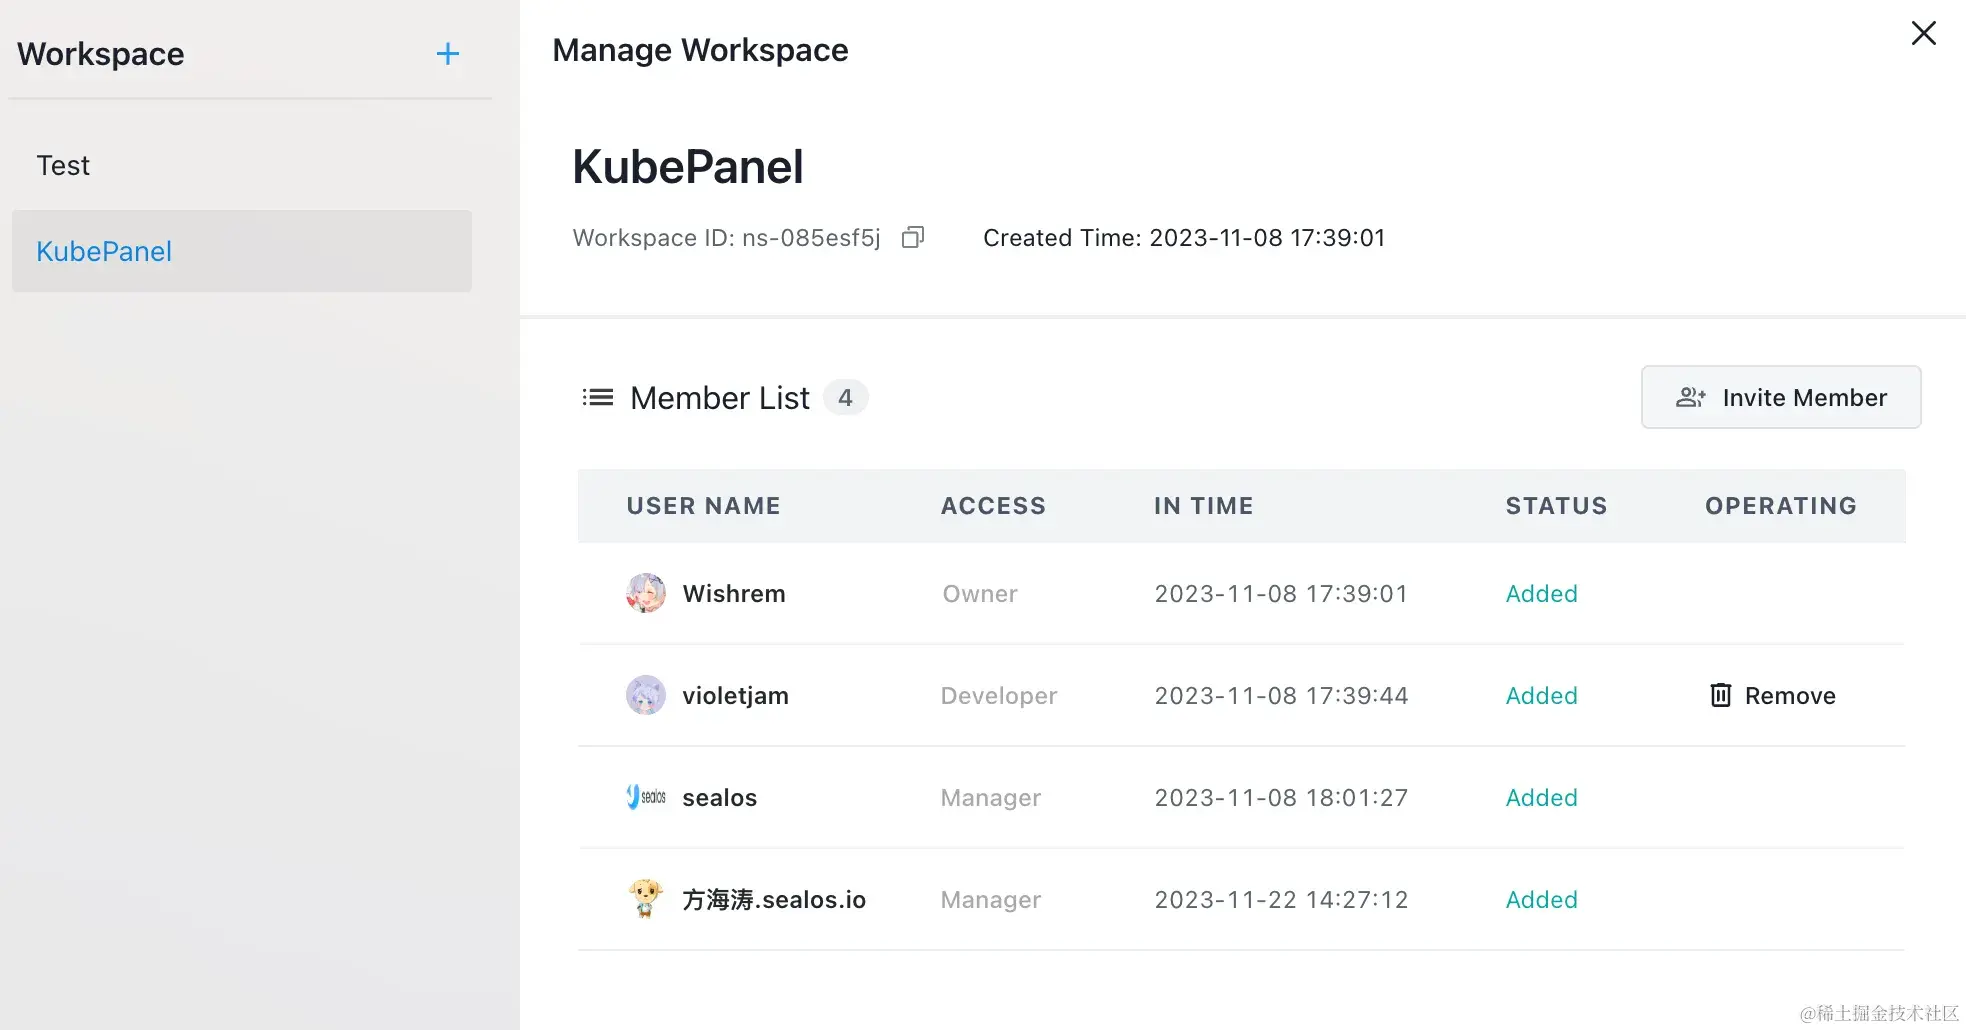Open violetjam's Developer access dropdown

point(999,695)
